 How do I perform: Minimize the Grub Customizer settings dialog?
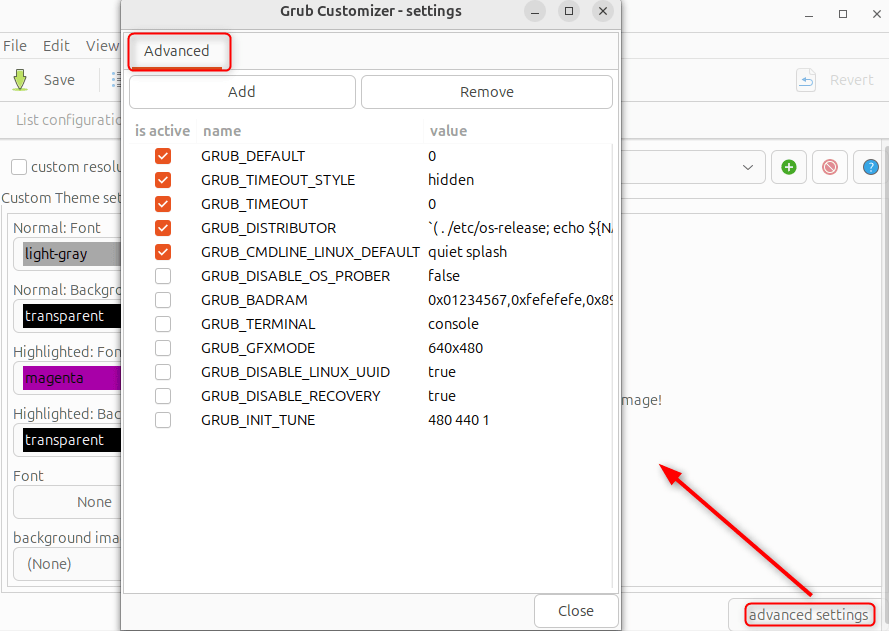click(535, 11)
